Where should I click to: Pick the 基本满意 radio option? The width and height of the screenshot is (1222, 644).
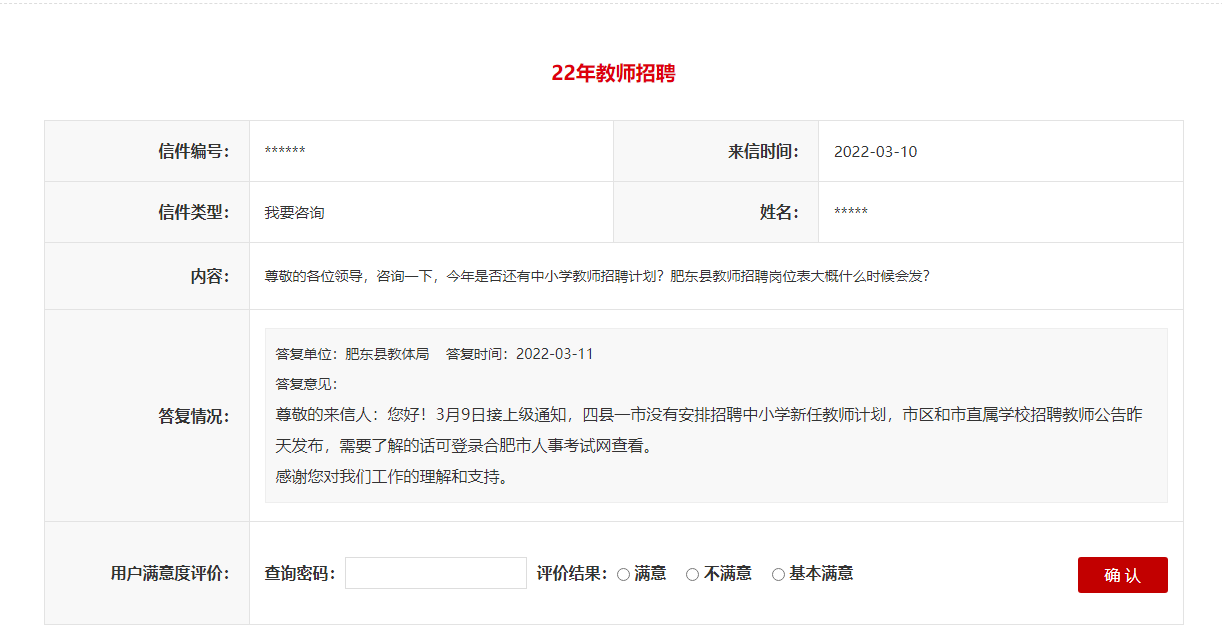pyautogui.click(x=779, y=574)
